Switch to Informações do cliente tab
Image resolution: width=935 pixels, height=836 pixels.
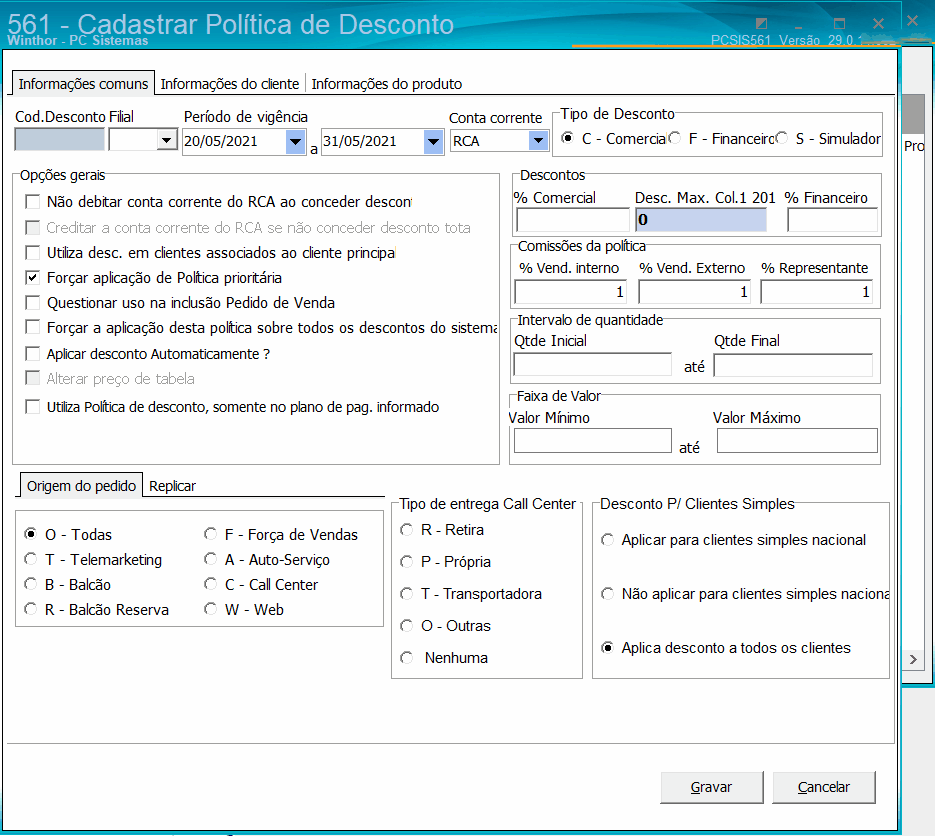click(x=230, y=84)
